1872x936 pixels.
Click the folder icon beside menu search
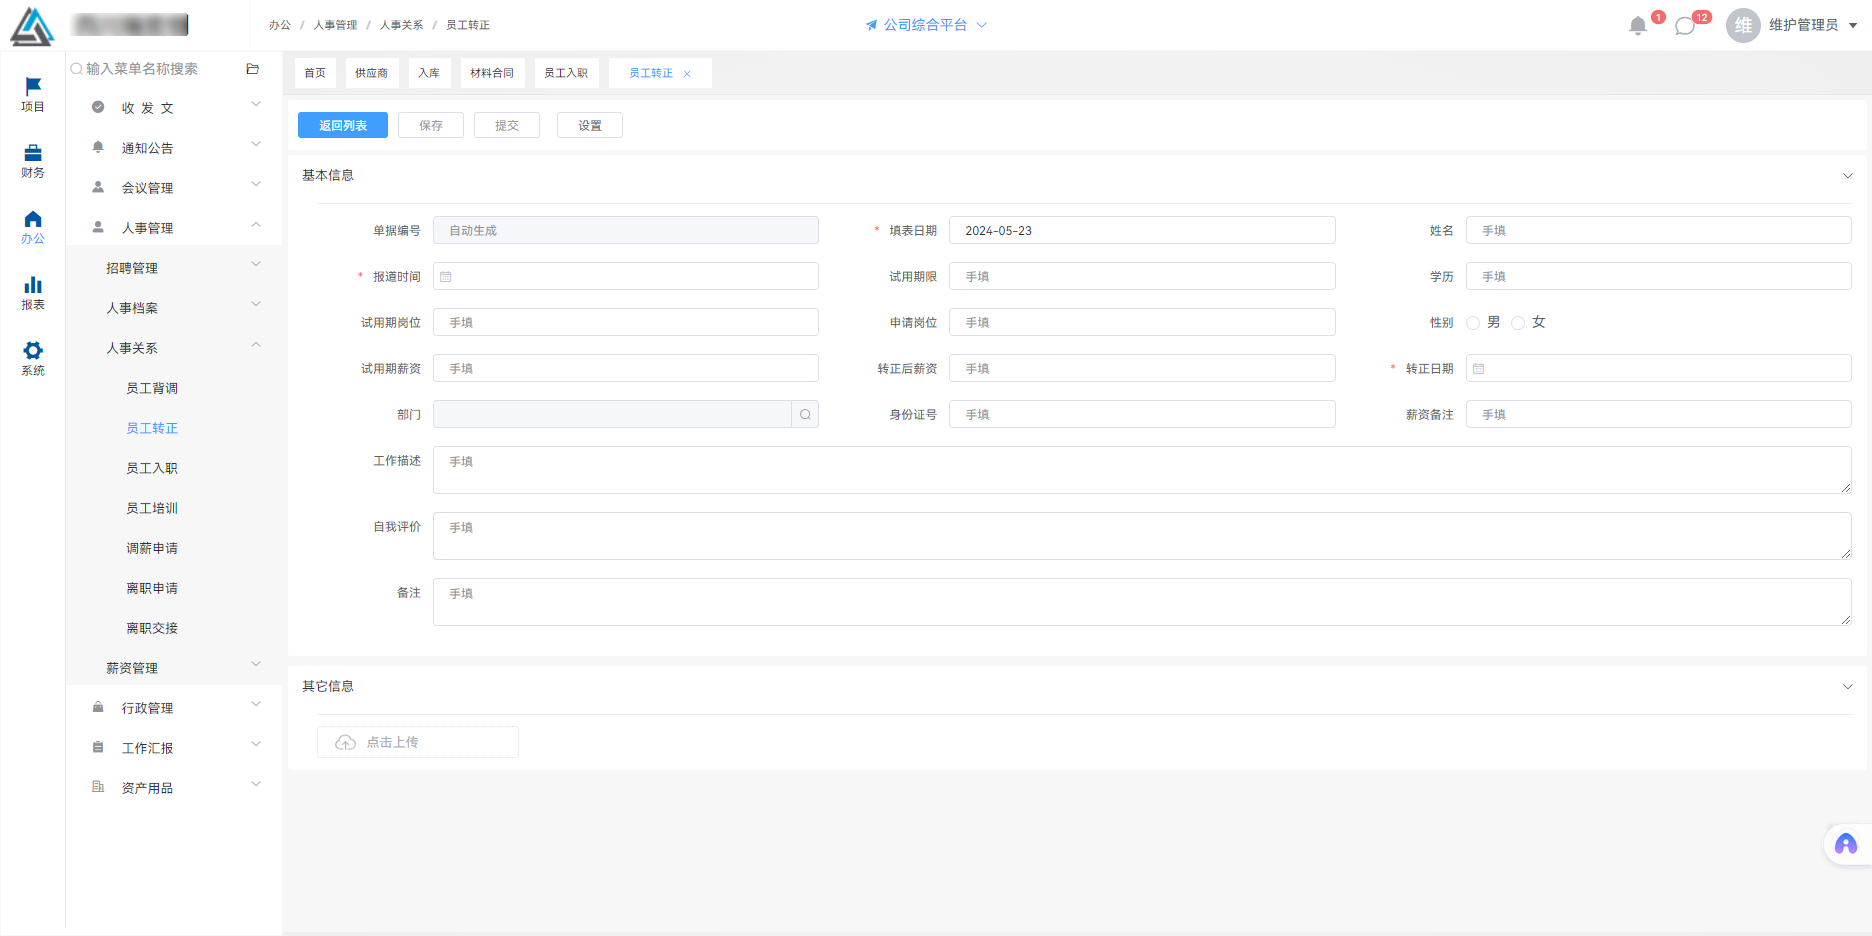pyautogui.click(x=253, y=69)
